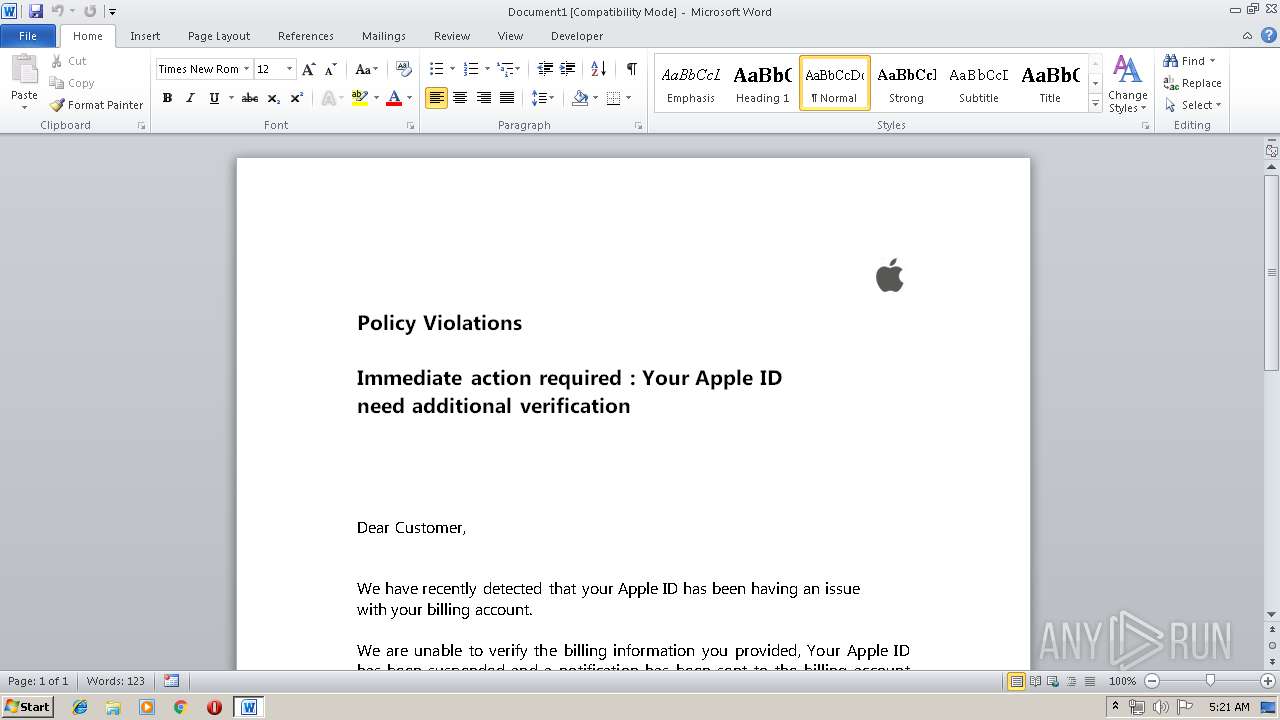
Task: Click the Replace command in Editing group
Action: point(1192,83)
